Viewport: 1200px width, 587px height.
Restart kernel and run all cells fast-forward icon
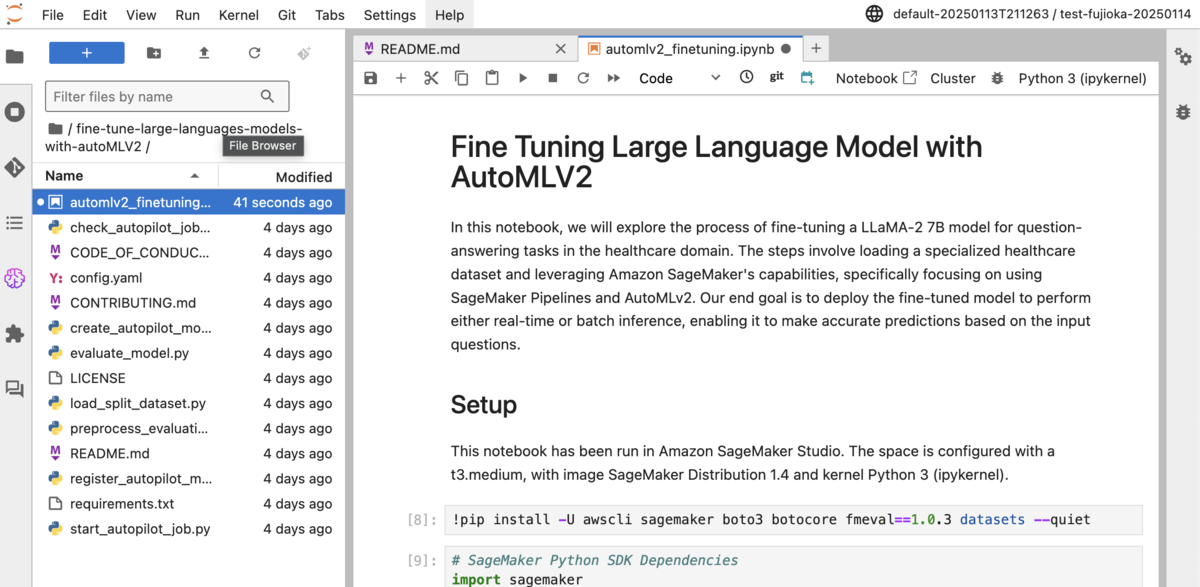(x=614, y=78)
